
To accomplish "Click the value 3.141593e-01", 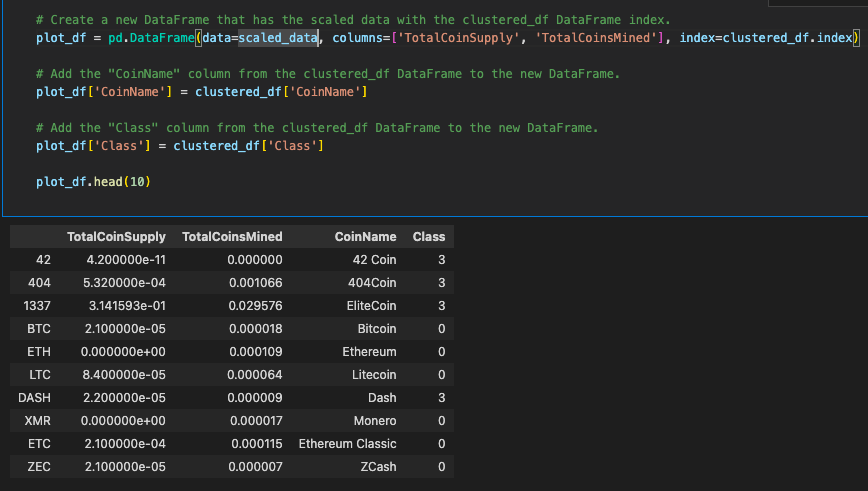I will click(127, 306).
